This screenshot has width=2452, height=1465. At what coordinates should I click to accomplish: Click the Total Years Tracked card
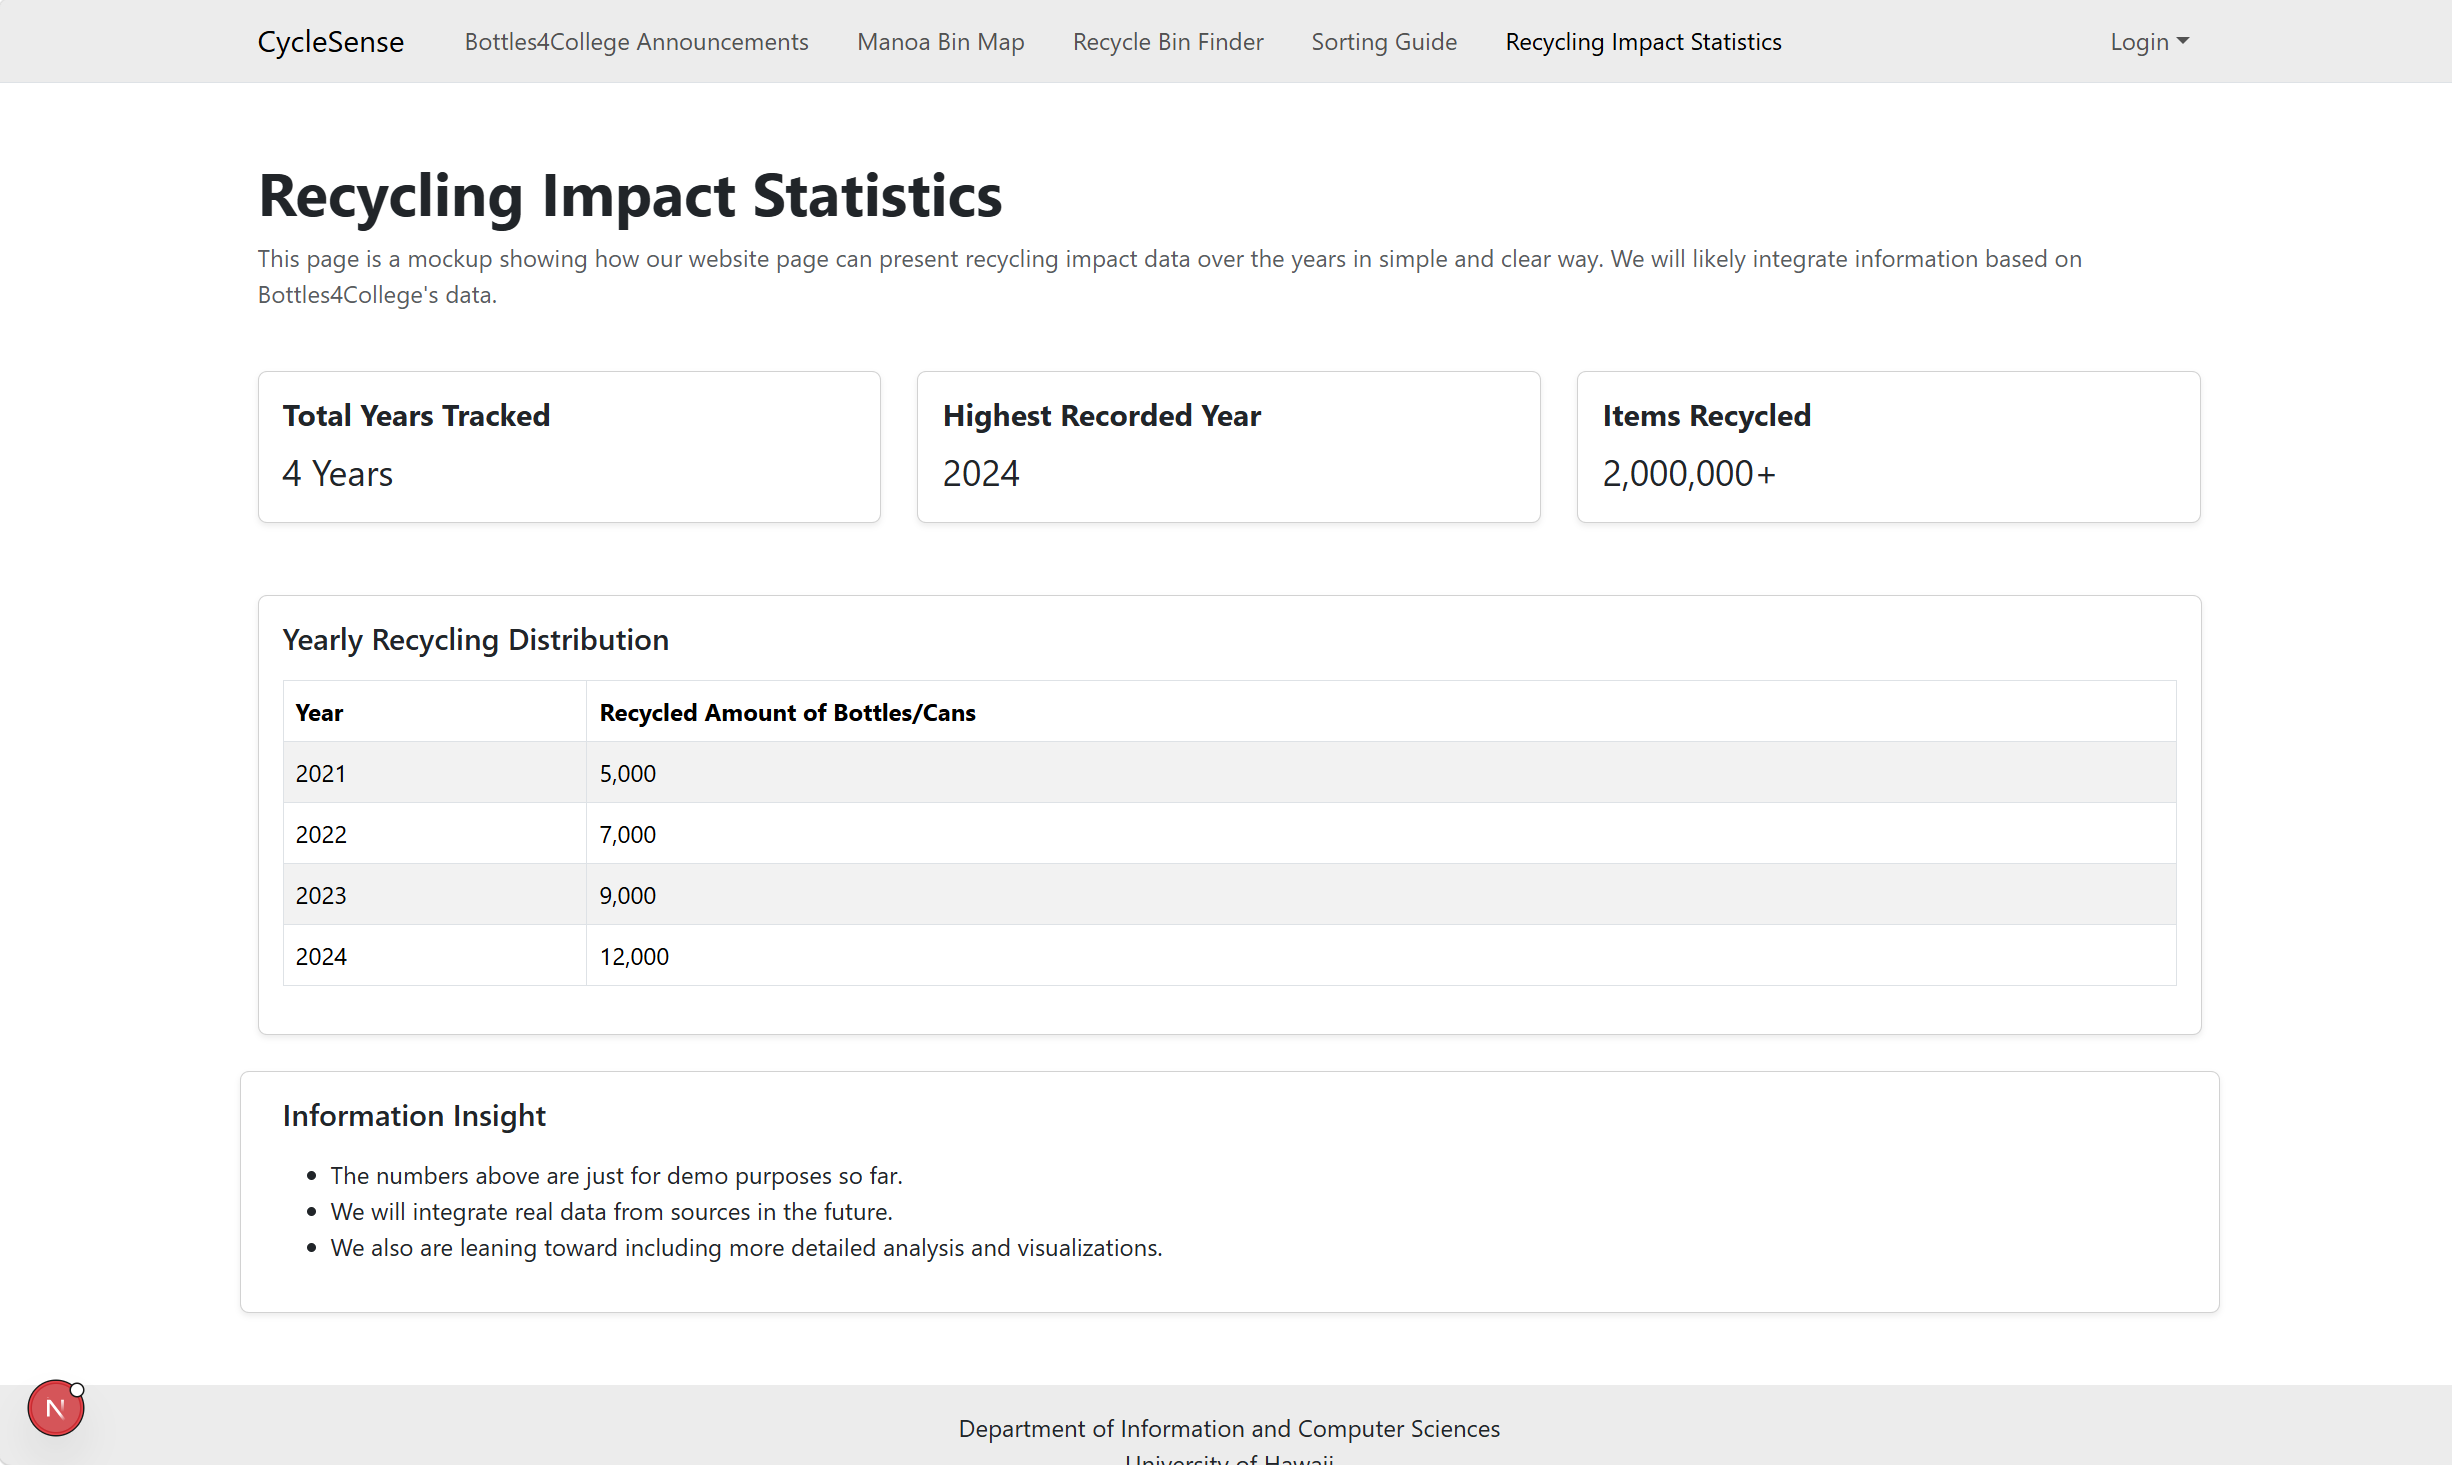[x=569, y=447]
